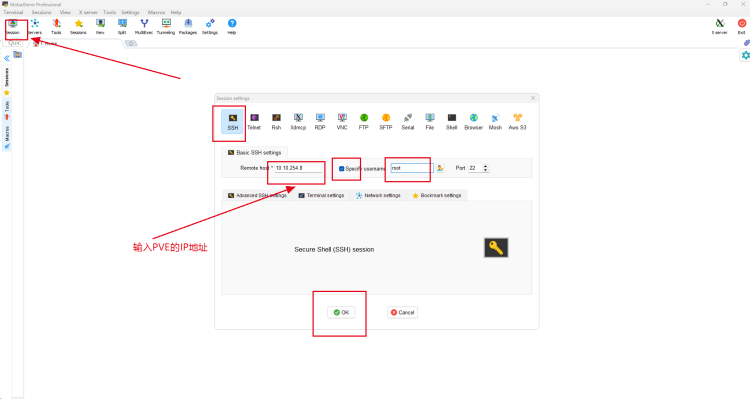Select the RDP session icon
750x399 pixels.
point(320,122)
